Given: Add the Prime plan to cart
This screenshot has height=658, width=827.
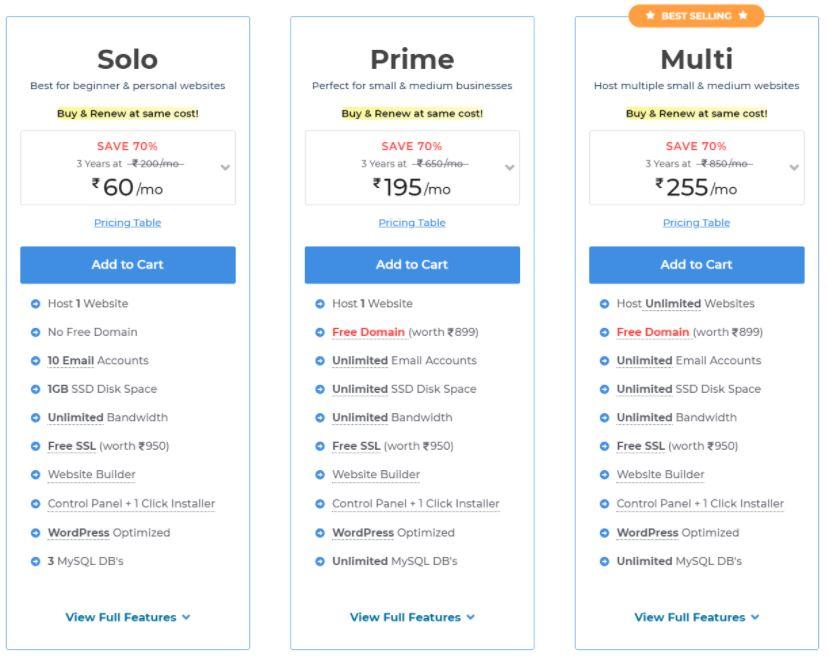Looking at the screenshot, I should pyautogui.click(x=412, y=265).
